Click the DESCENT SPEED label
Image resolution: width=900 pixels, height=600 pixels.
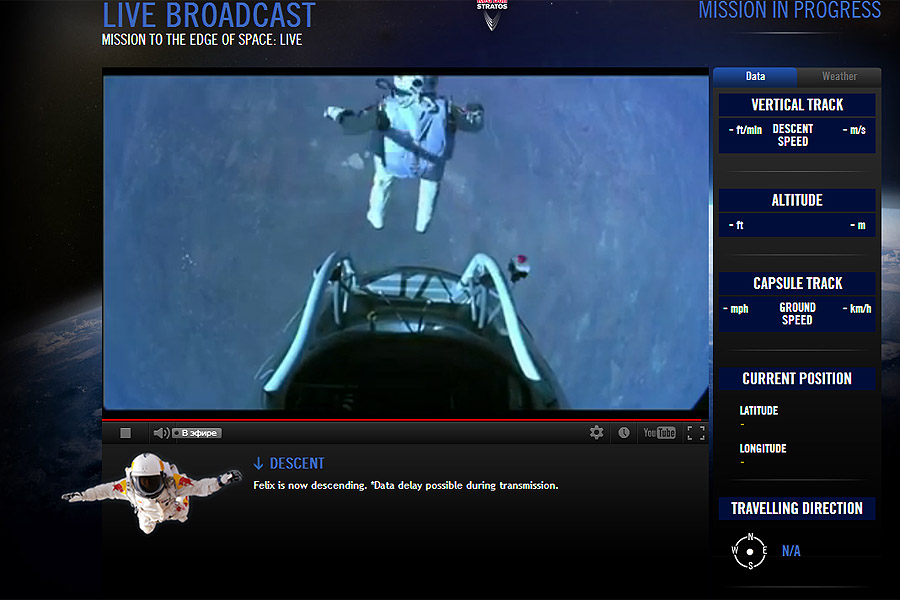[793, 135]
